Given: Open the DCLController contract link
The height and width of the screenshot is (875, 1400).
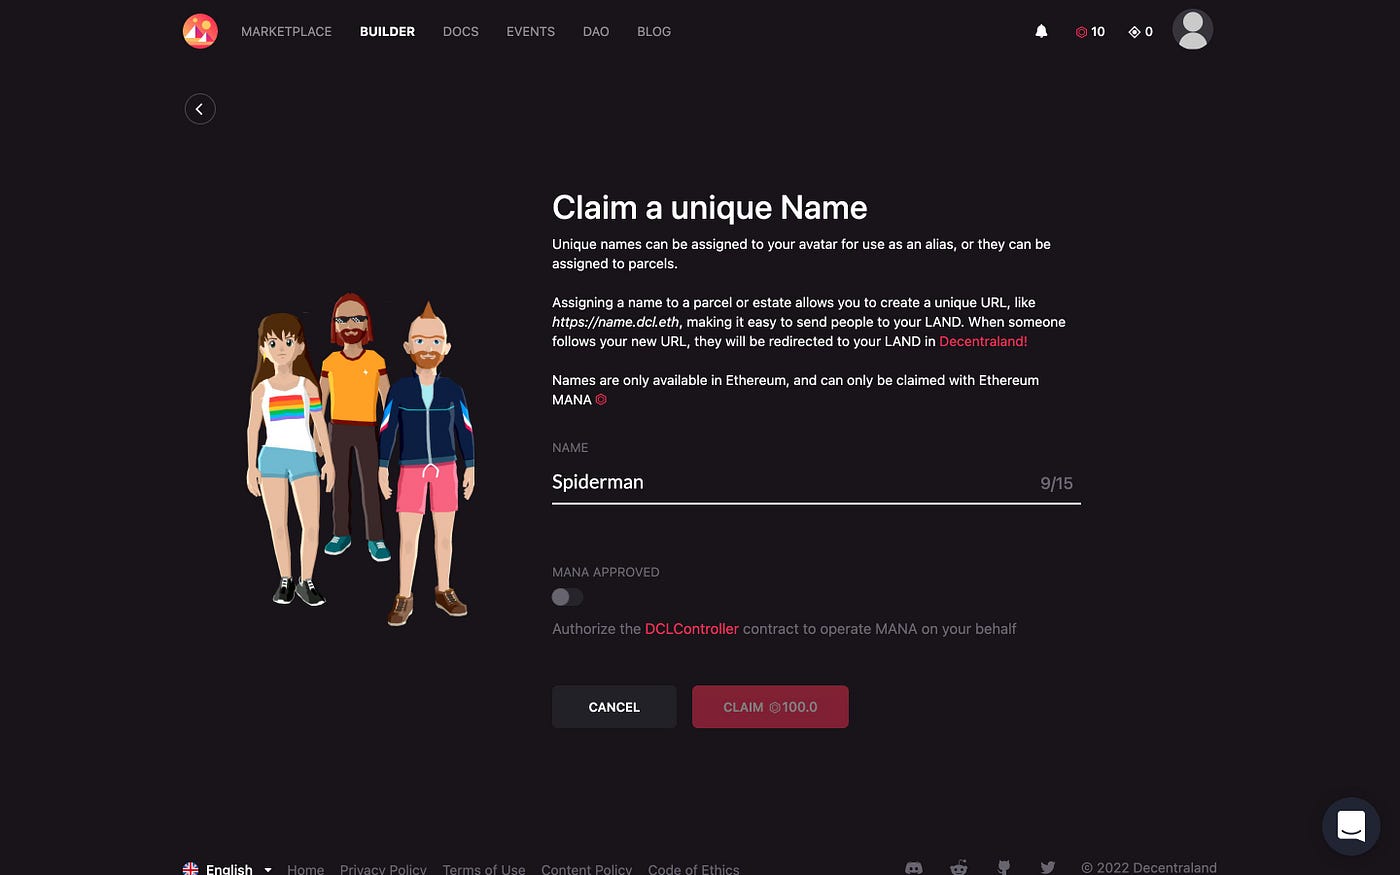Looking at the screenshot, I should click(692, 629).
